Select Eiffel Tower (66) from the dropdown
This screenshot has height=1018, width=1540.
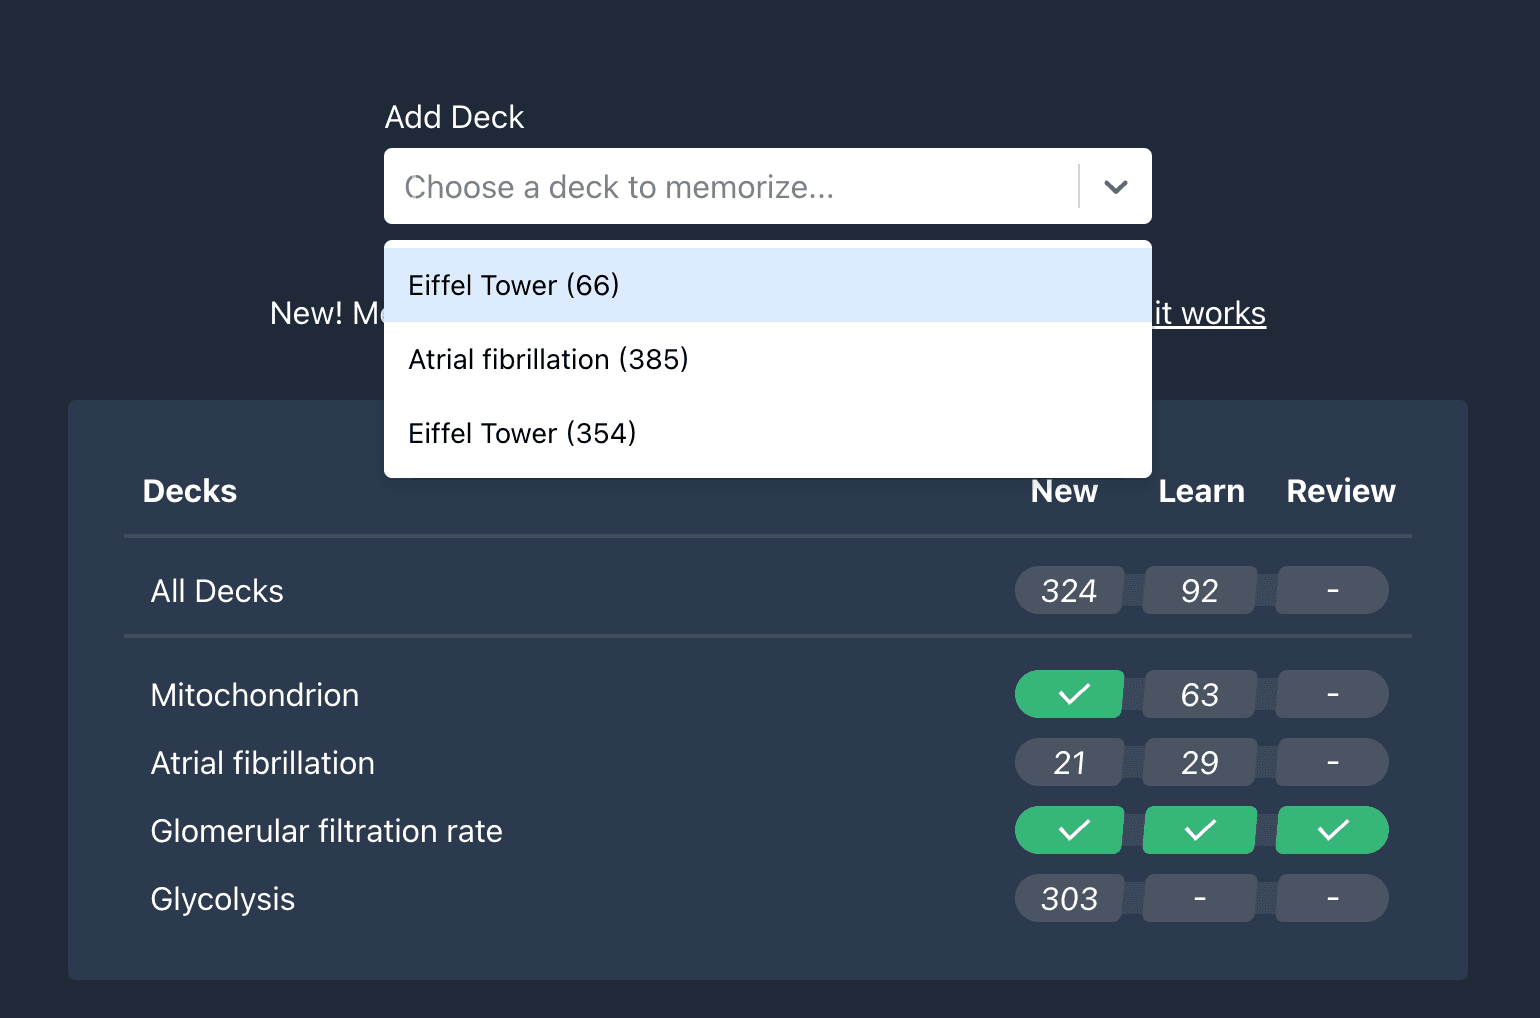coord(513,285)
